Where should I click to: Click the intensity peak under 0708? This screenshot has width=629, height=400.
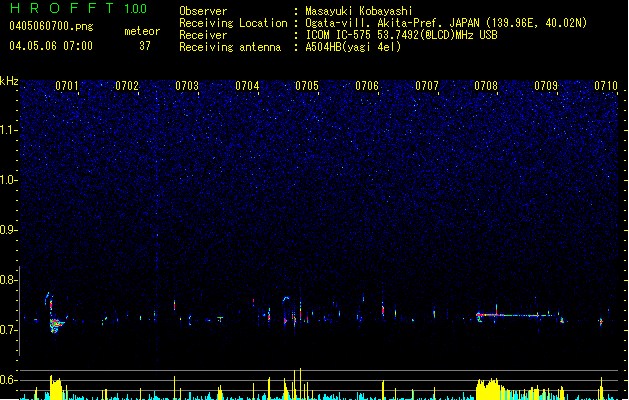click(x=487, y=388)
